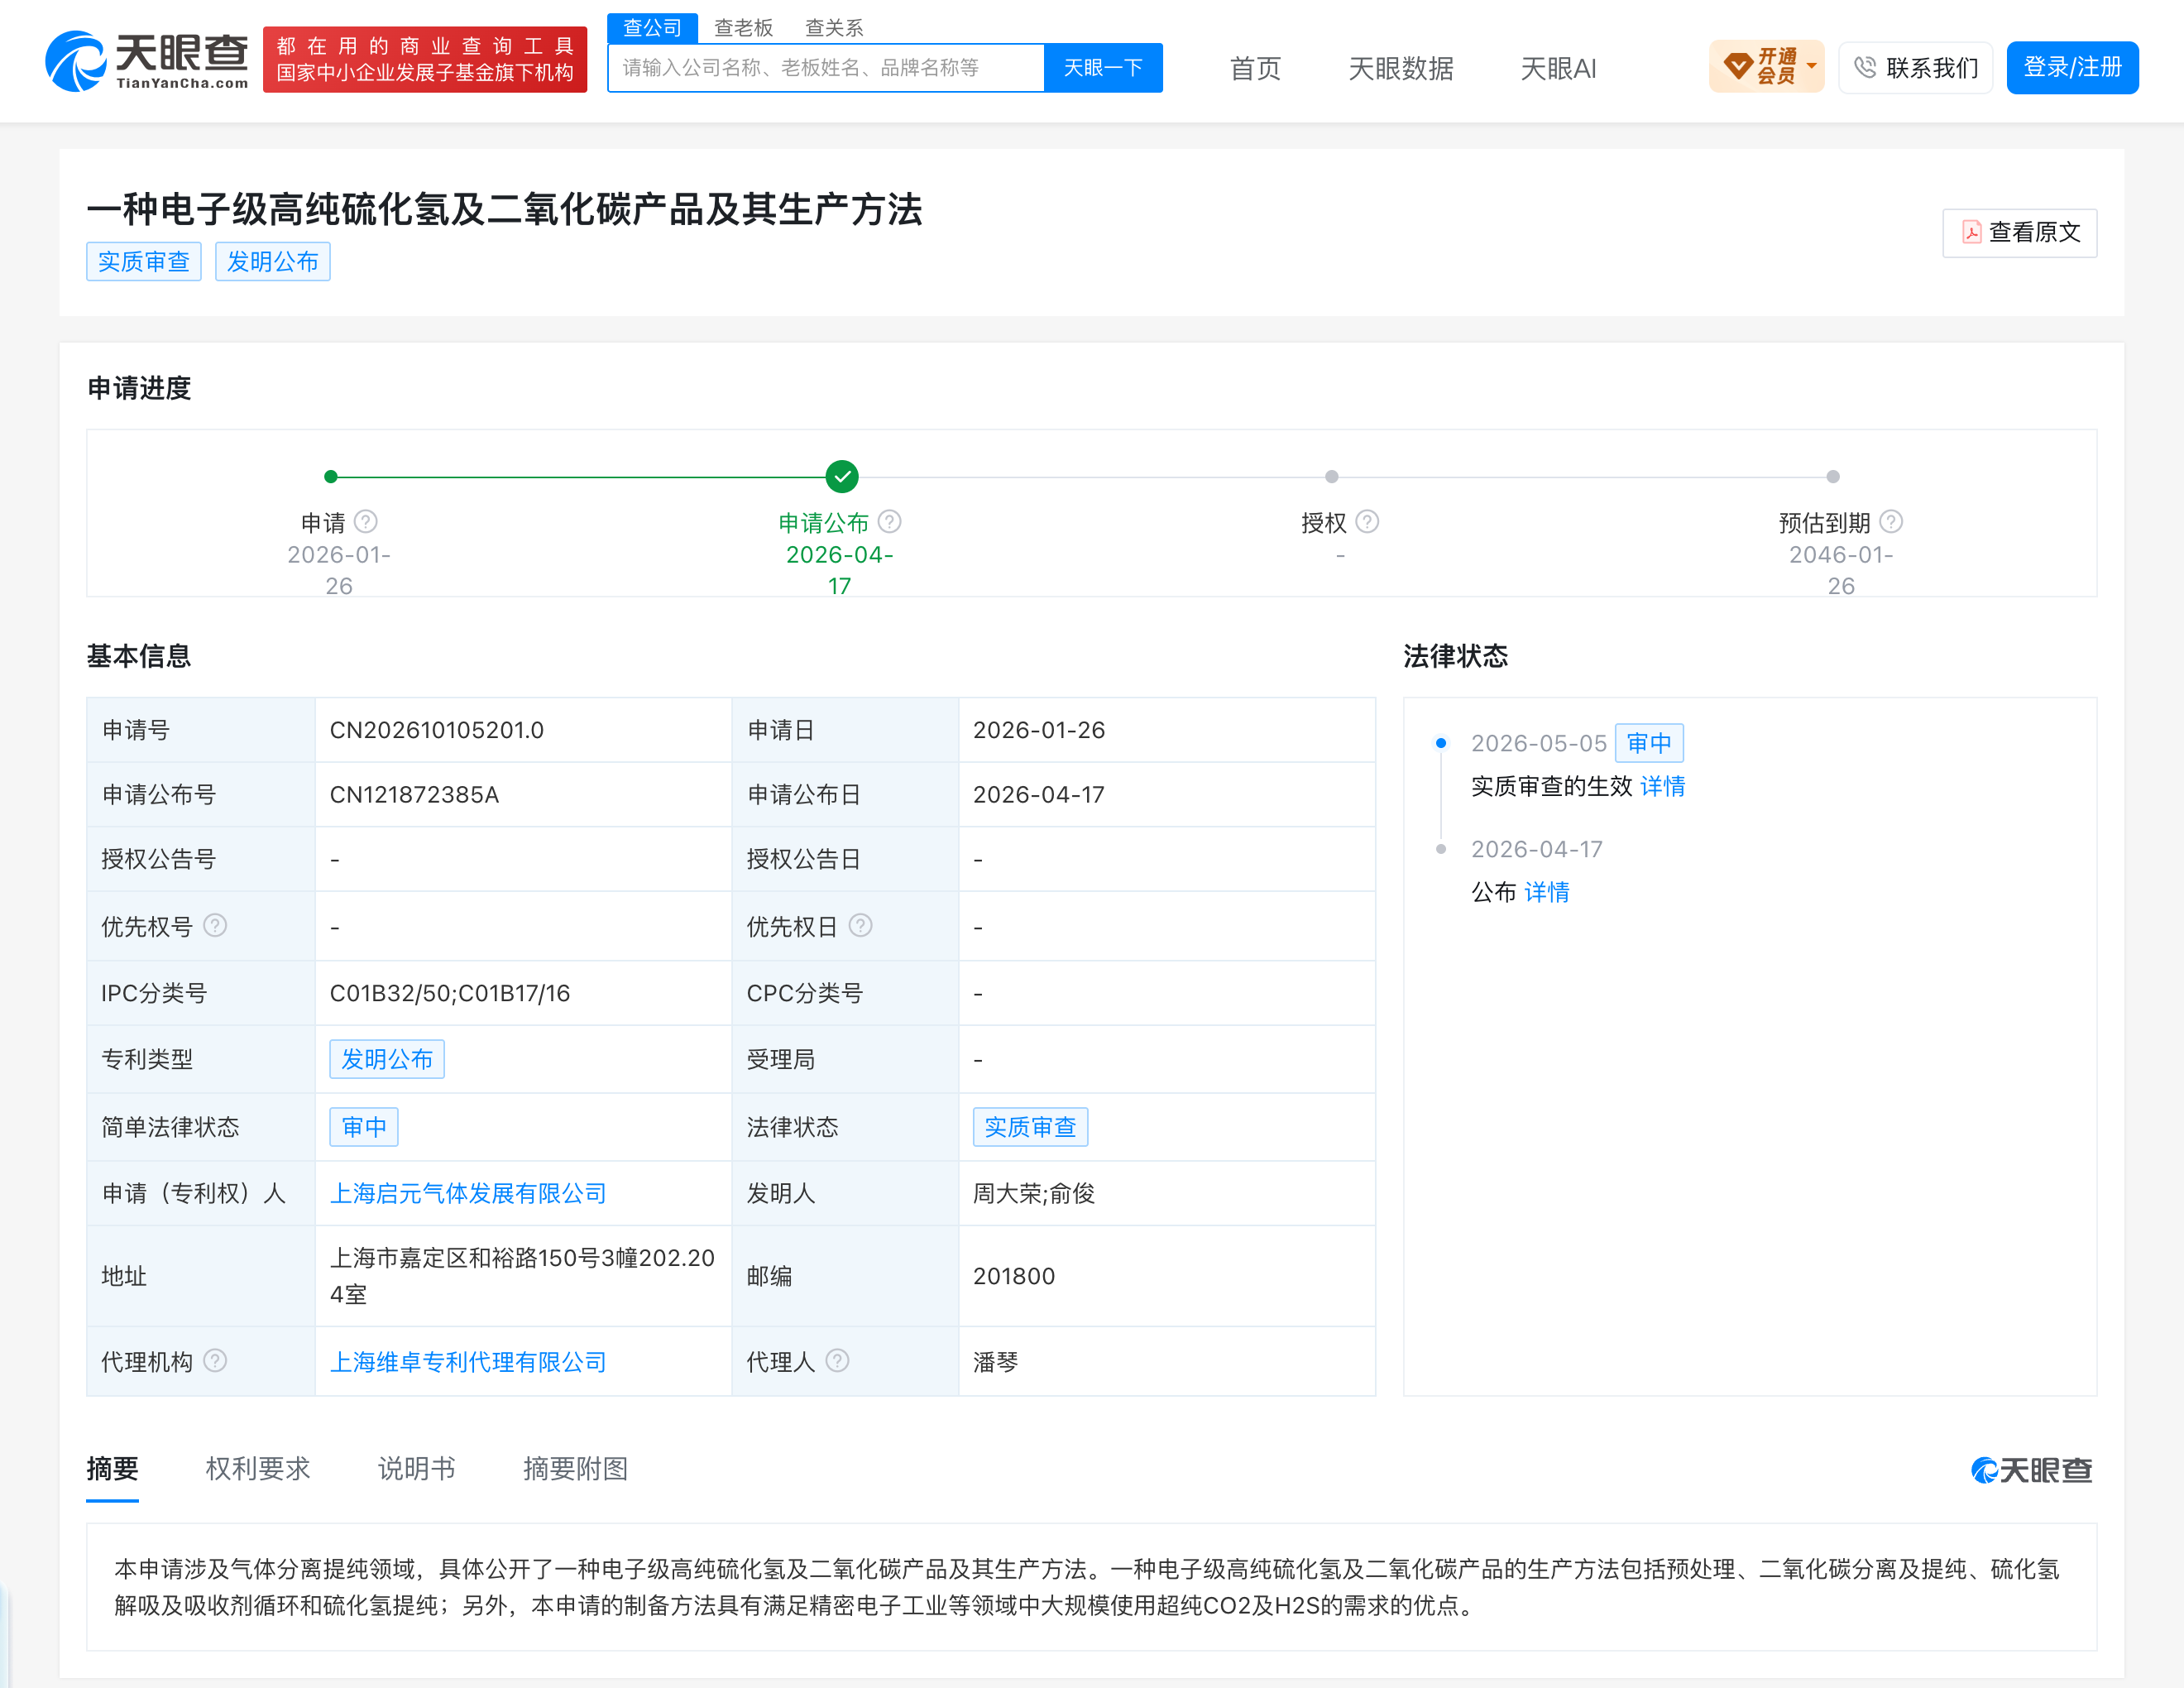Click help icon beside 代理人
This screenshot has width=2184, height=1688.
(x=838, y=1361)
